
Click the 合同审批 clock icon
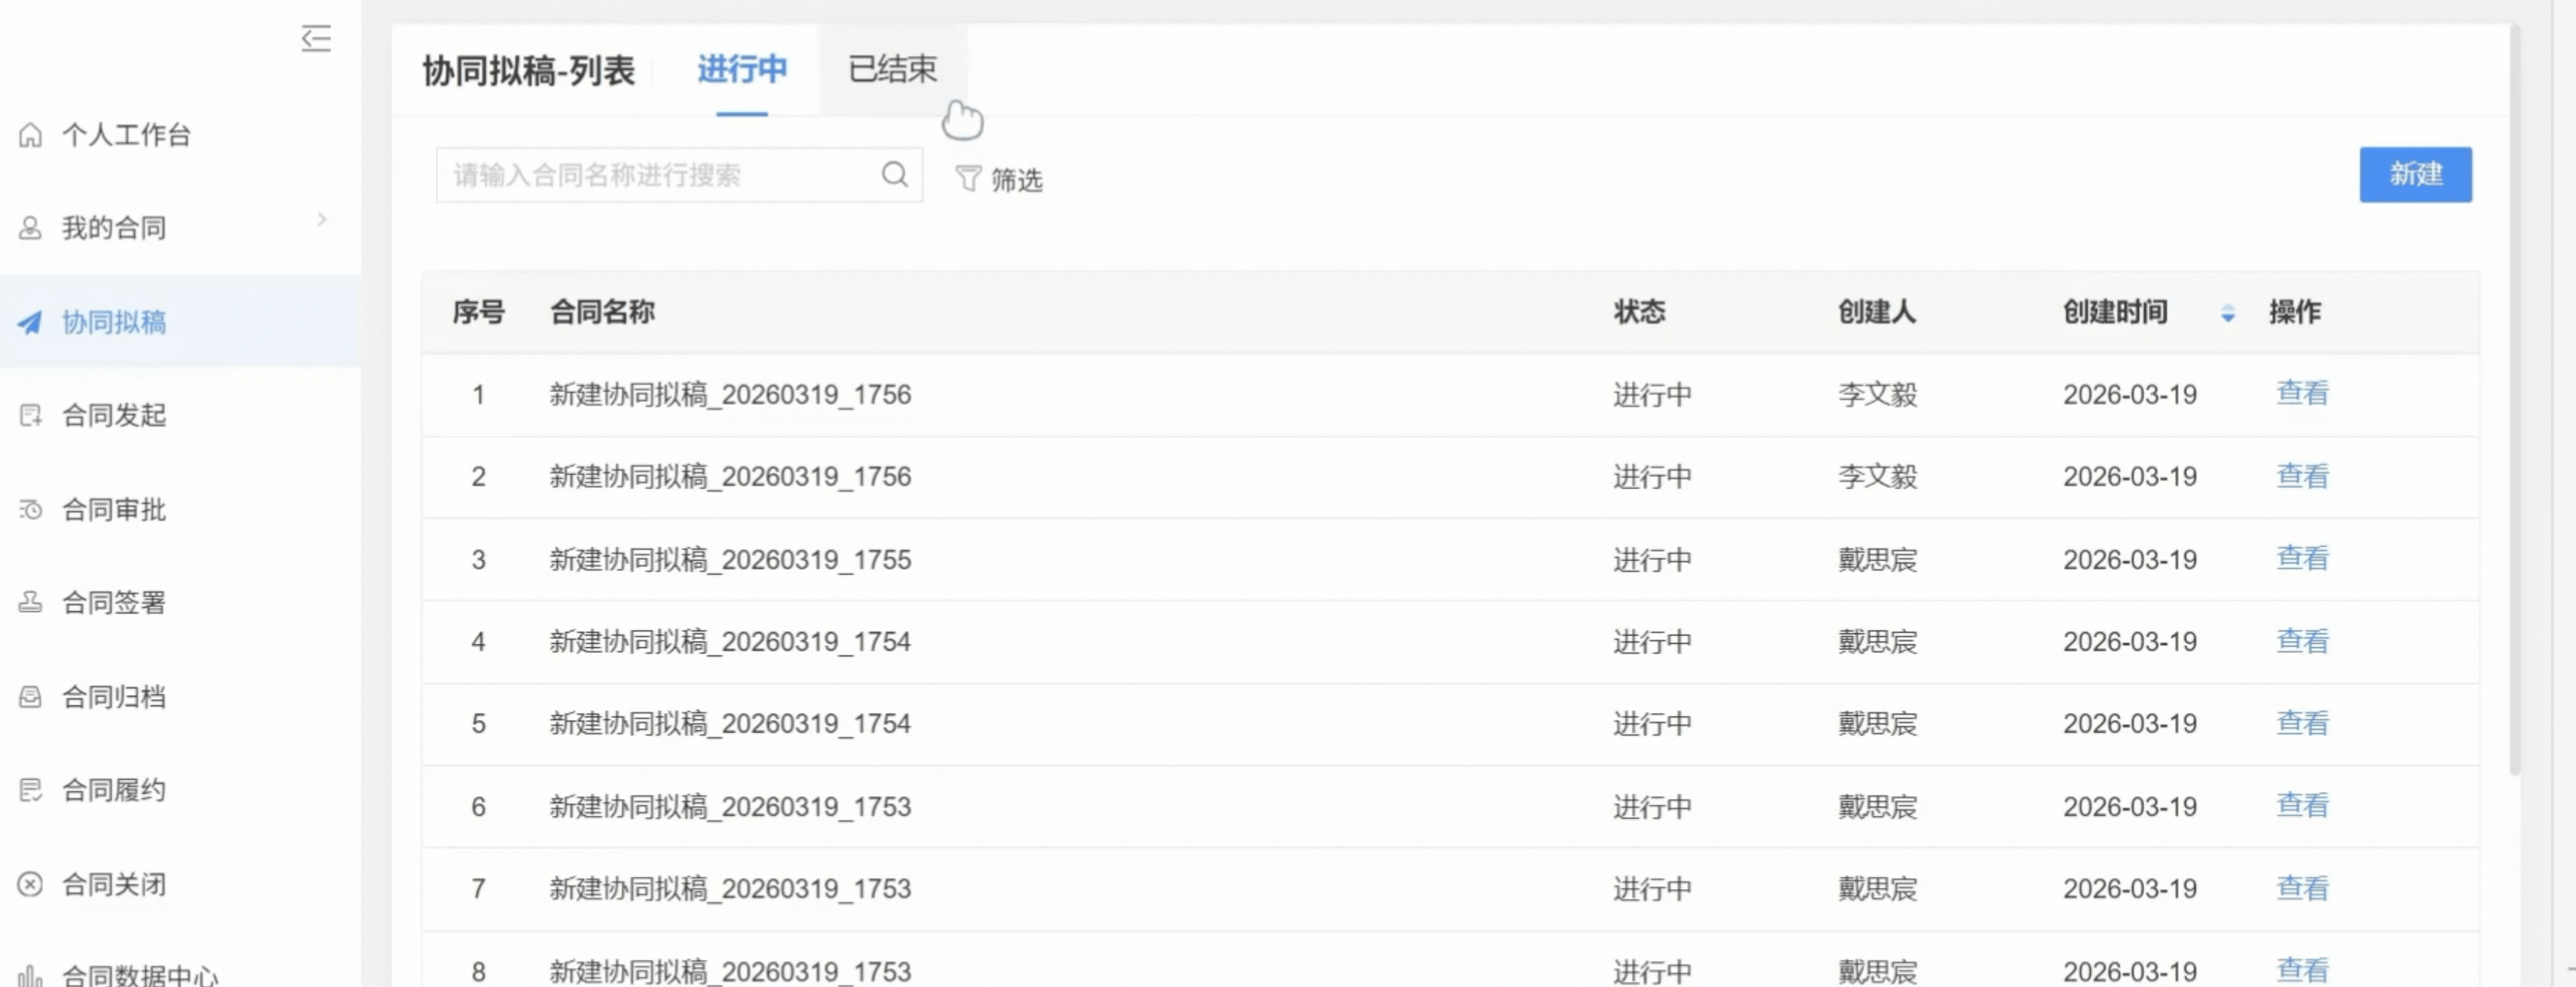tap(31, 510)
